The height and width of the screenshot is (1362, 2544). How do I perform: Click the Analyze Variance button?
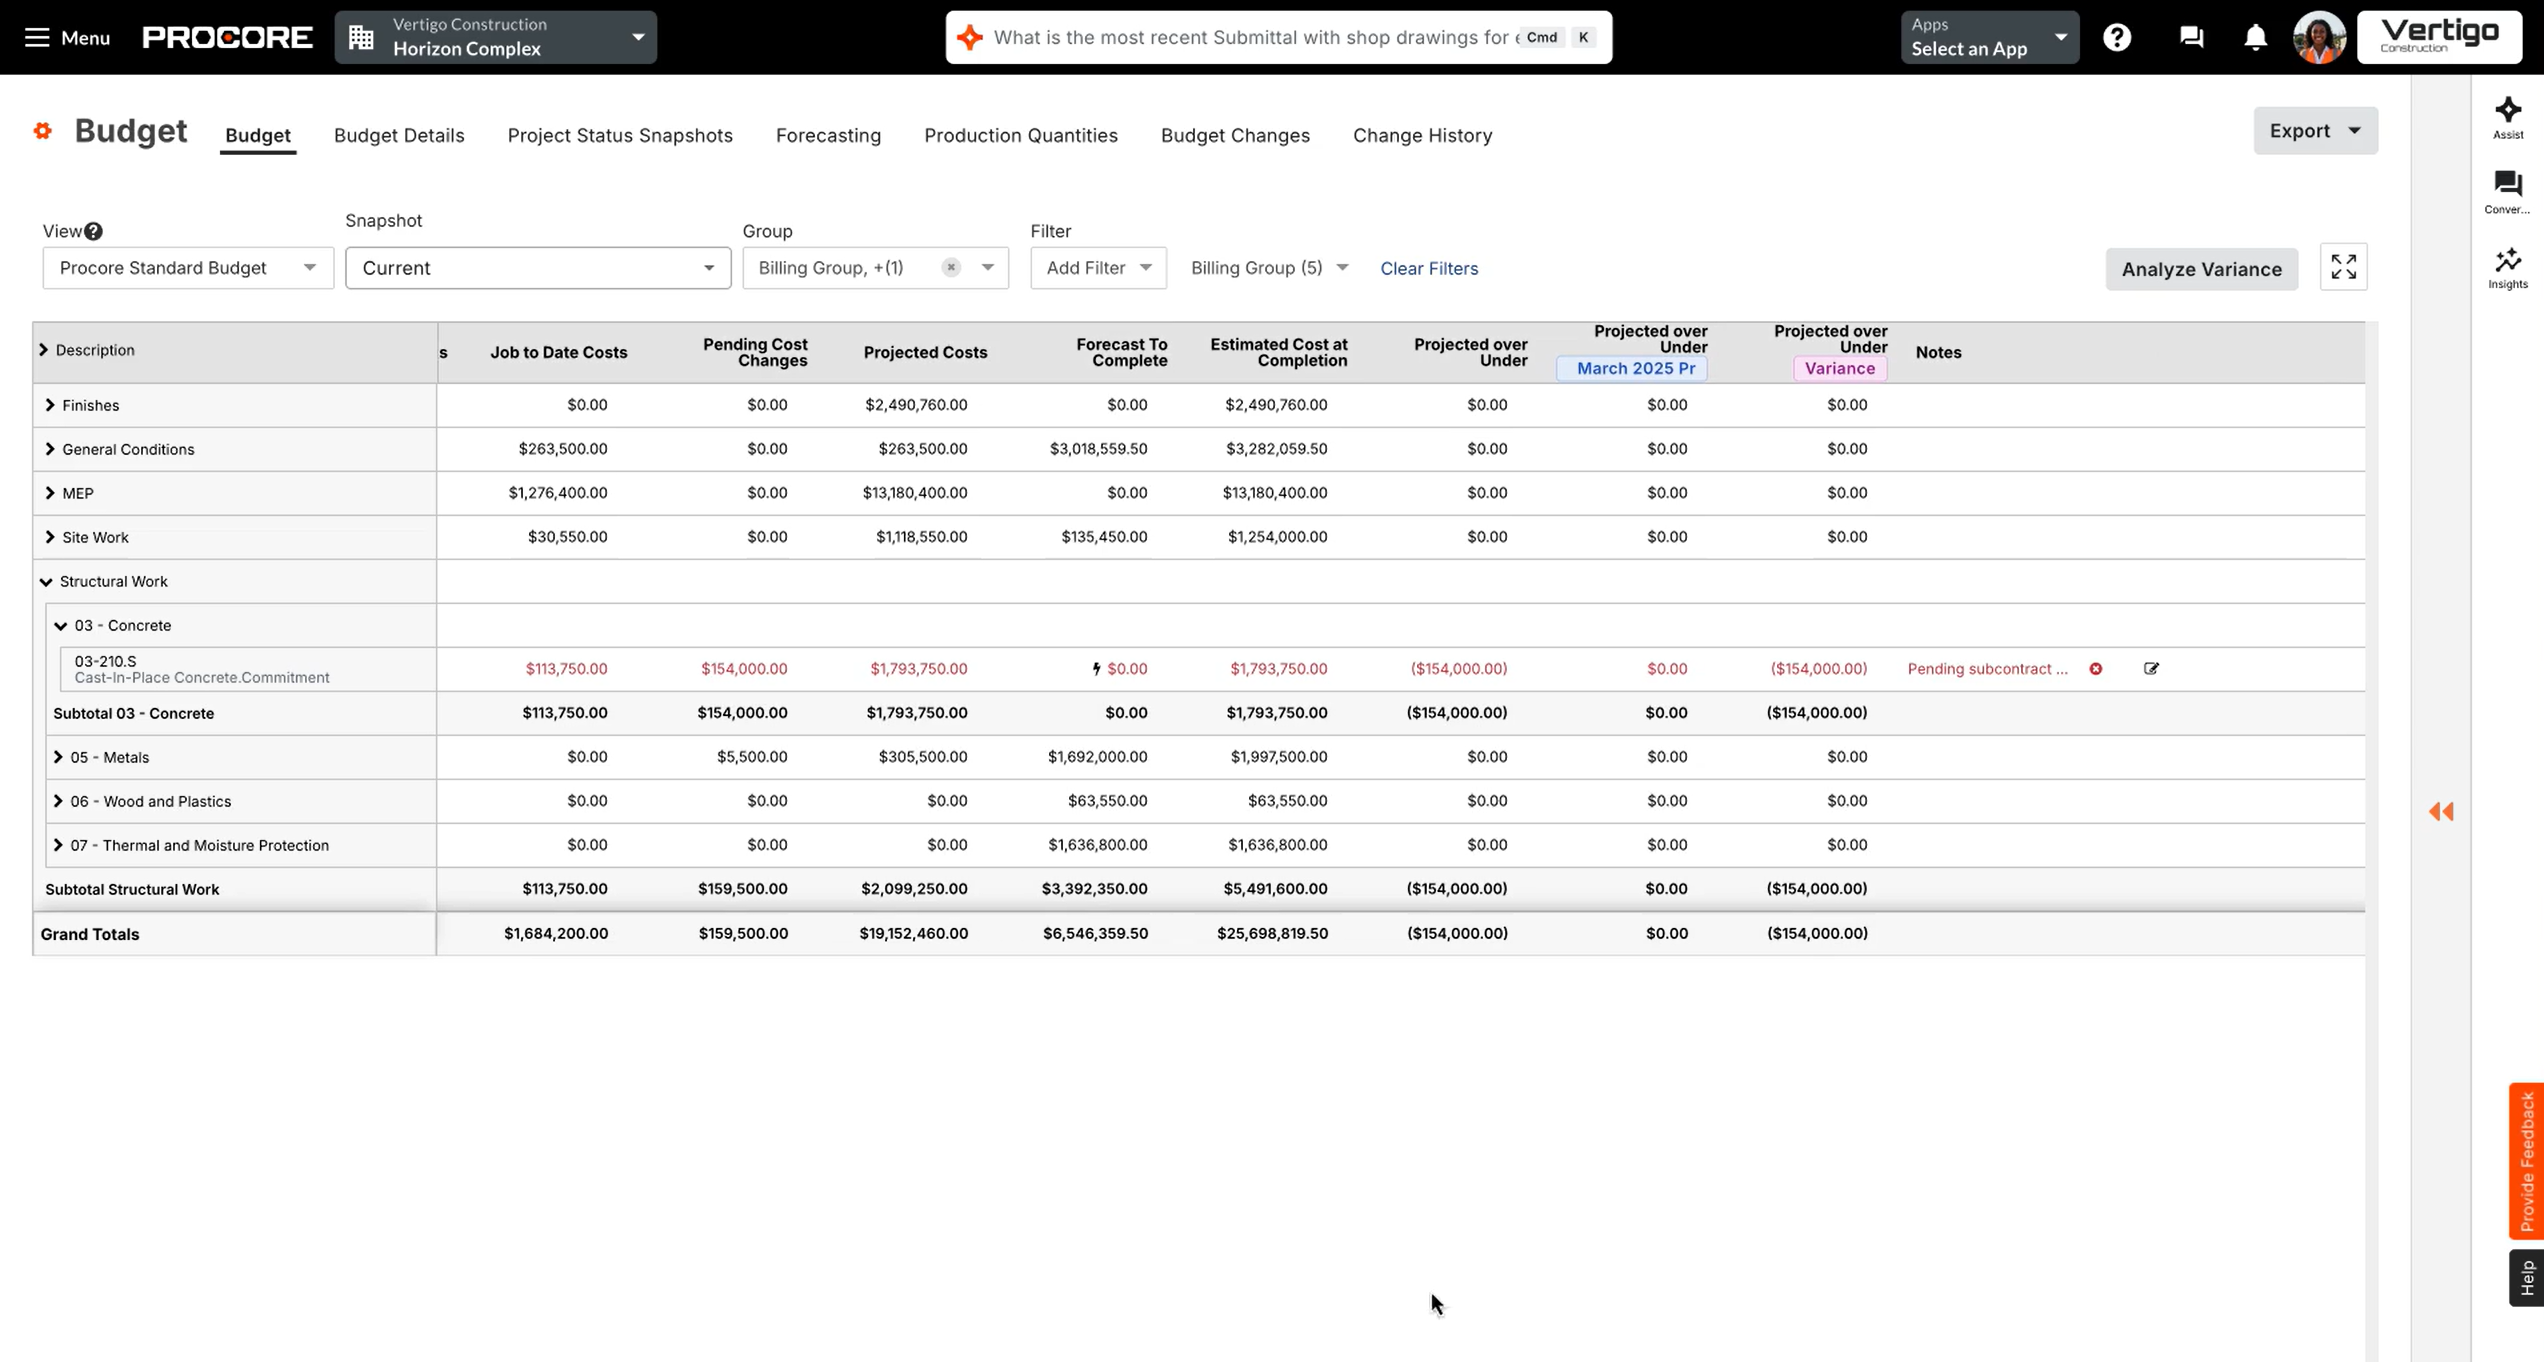(2201, 268)
